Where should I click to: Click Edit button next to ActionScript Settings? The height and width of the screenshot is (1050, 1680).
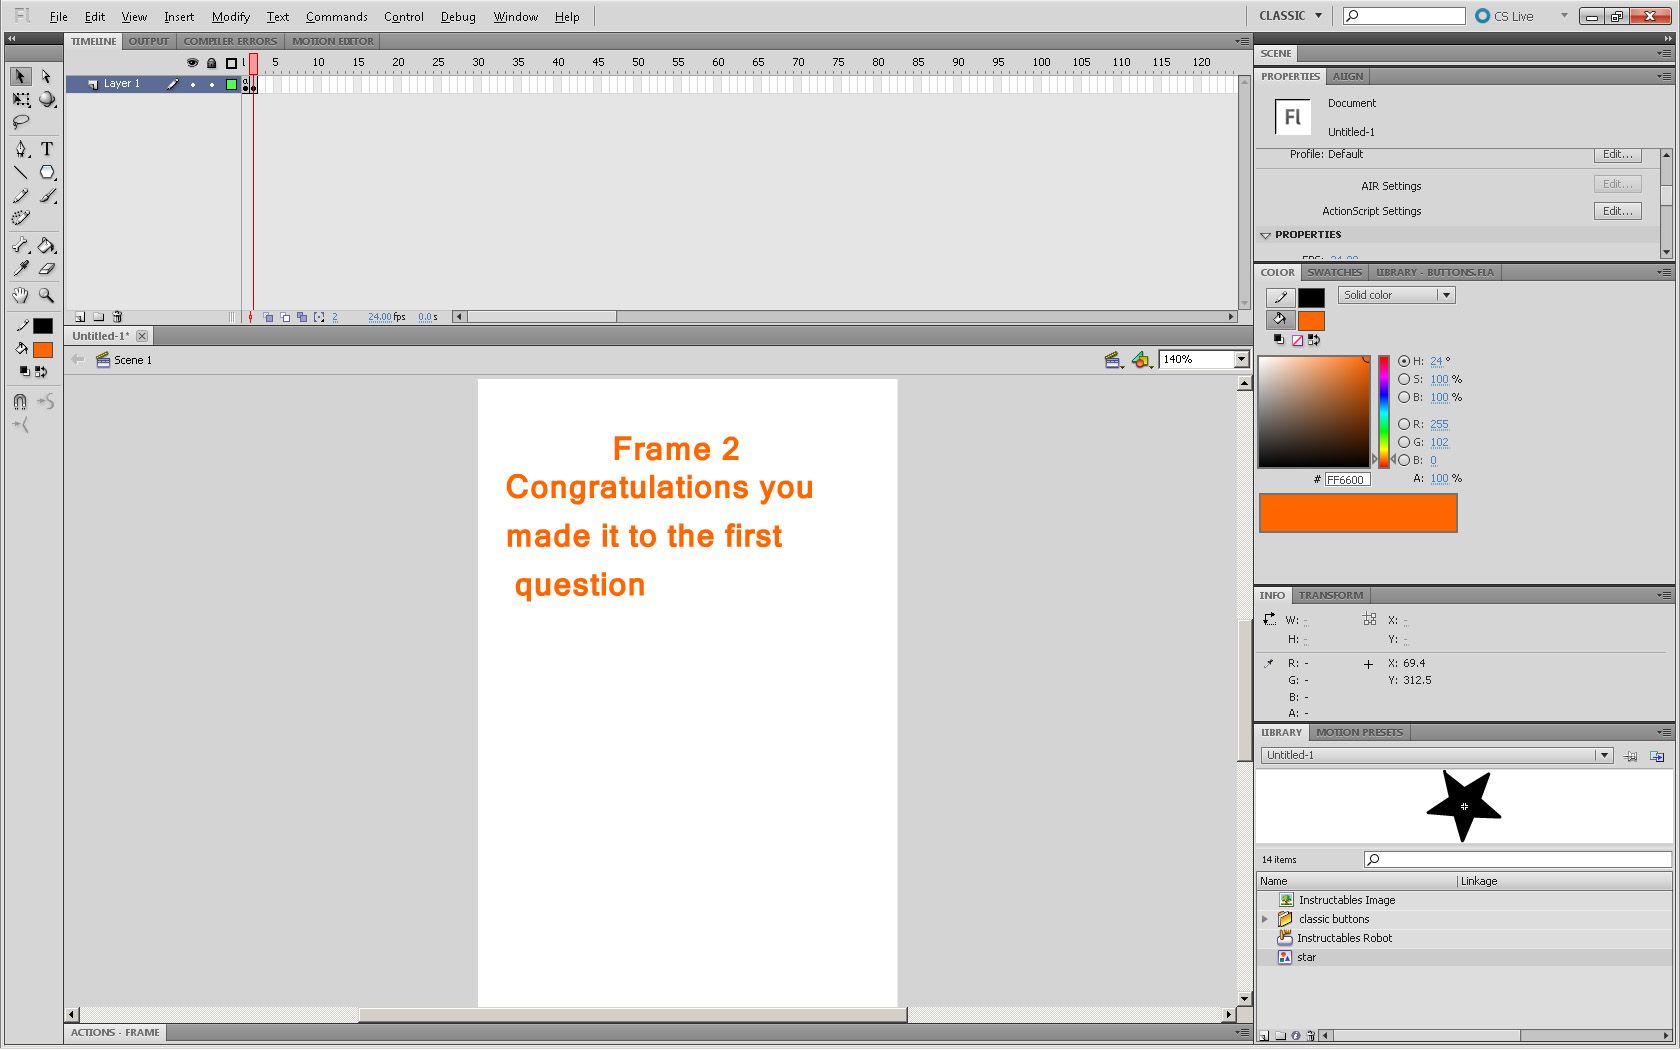coord(1617,210)
